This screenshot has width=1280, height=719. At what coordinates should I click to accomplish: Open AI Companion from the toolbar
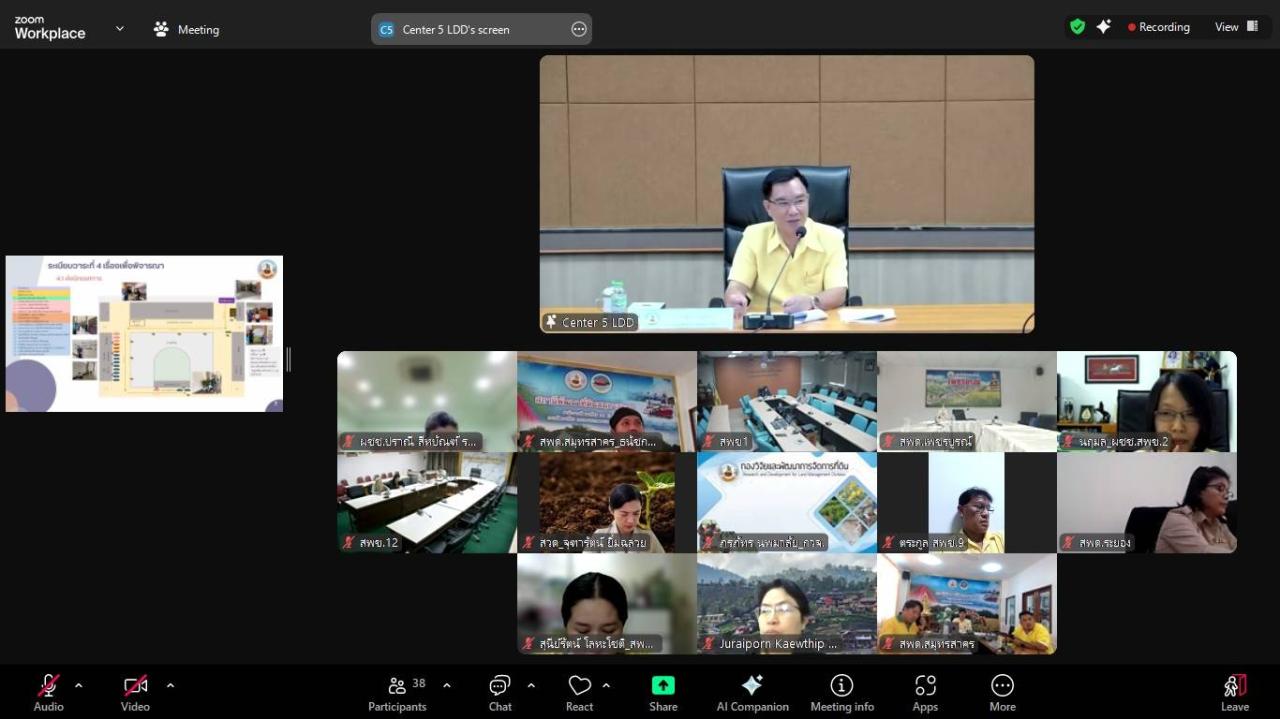pyautogui.click(x=752, y=692)
